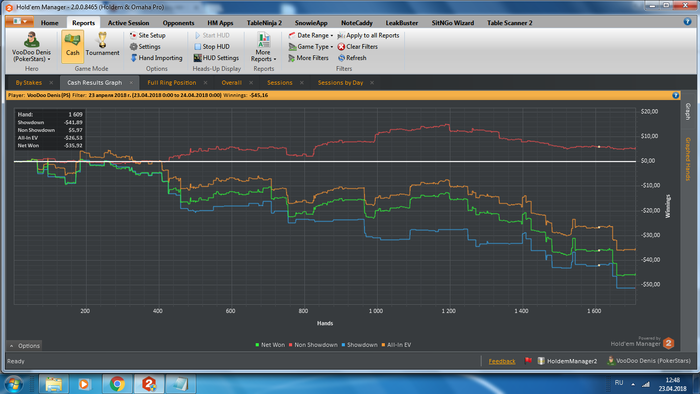Expand More Reports dropdown

pyautogui.click(x=263, y=47)
